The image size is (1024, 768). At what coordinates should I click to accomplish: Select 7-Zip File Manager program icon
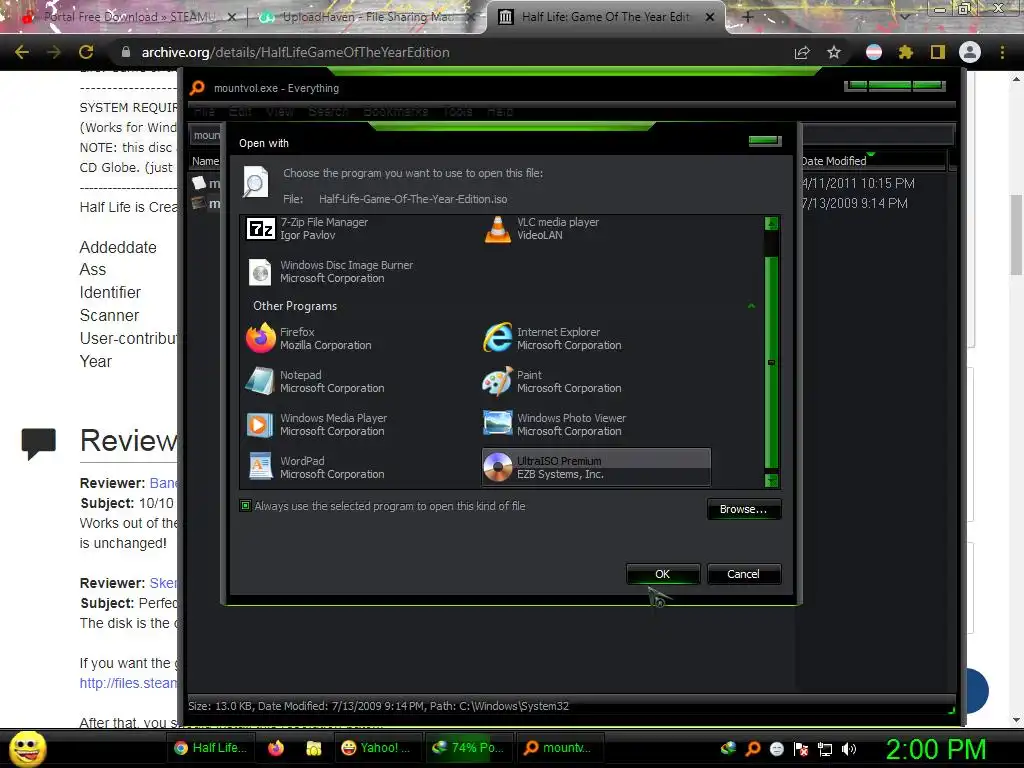(x=261, y=229)
